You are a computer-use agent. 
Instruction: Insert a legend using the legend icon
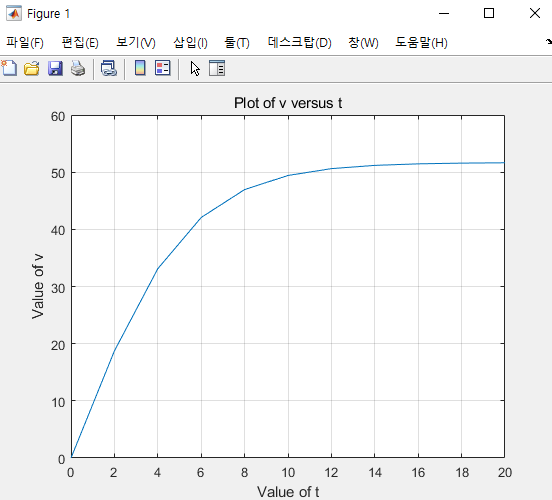pyautogui.click(x=163, y=68)
